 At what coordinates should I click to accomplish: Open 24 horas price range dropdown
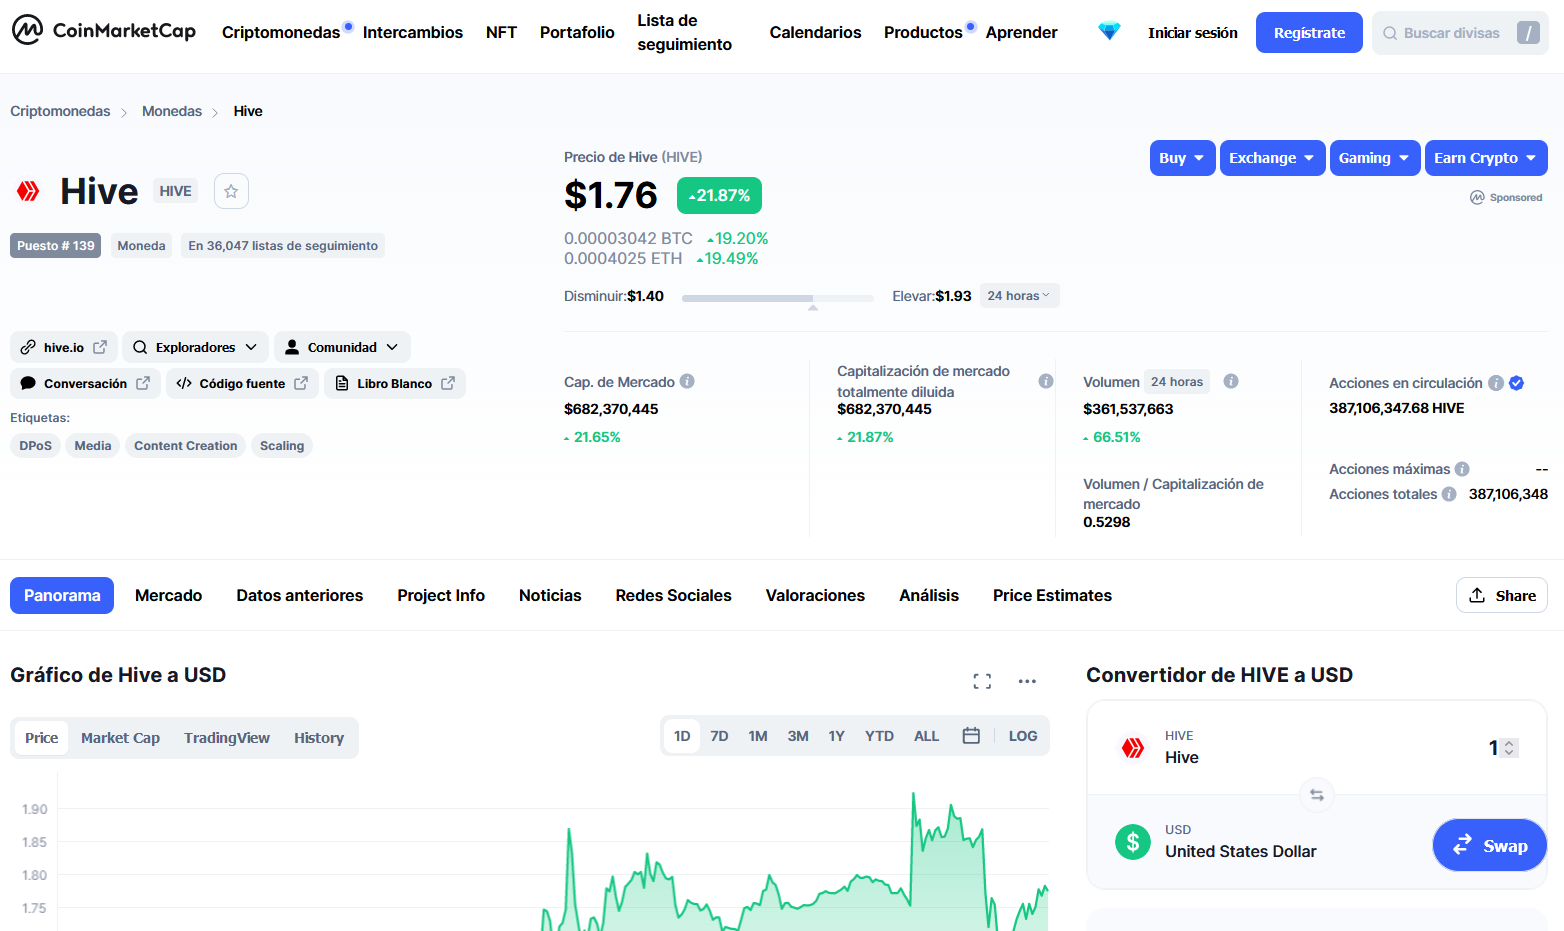[1019, 296]
